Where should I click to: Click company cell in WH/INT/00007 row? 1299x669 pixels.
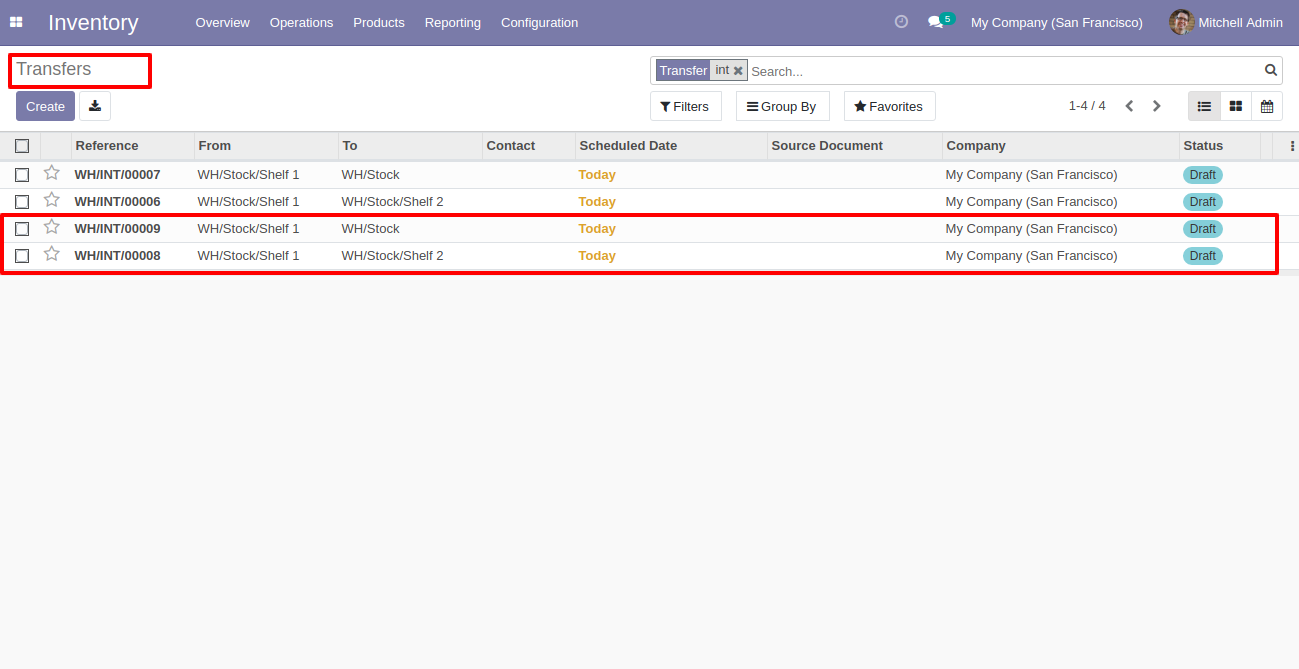coord(1031,175)
